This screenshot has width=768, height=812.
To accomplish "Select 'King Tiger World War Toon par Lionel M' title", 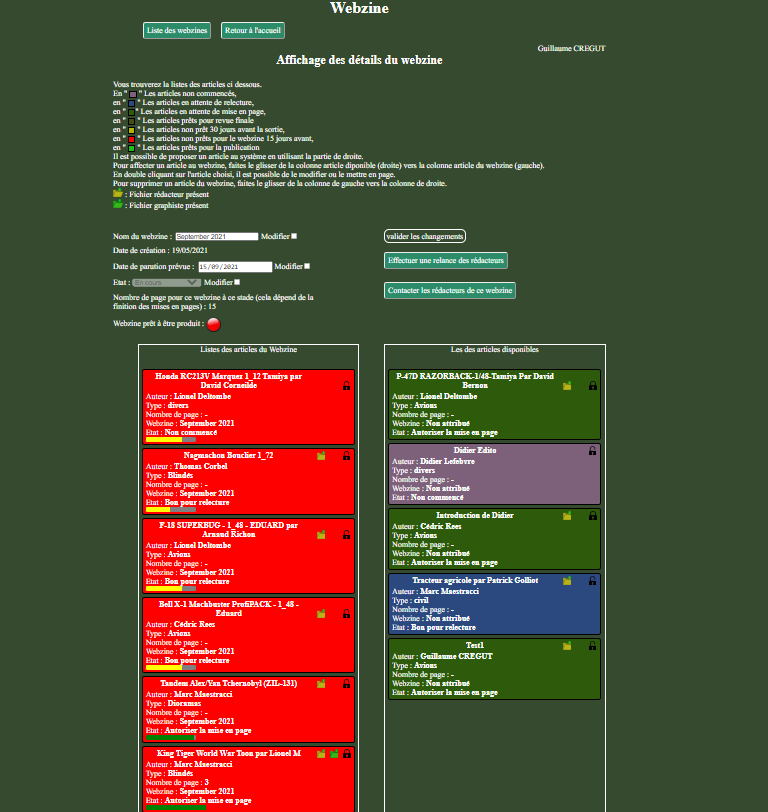I will tap(229, 753).
